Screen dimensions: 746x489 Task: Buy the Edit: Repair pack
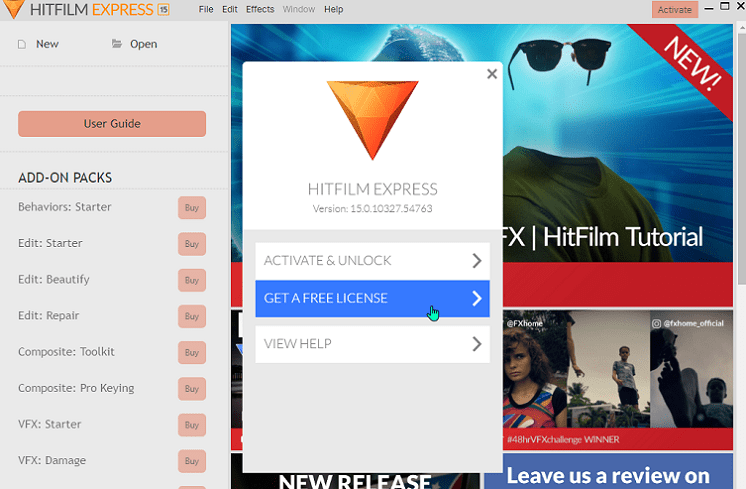coord(192,316)
